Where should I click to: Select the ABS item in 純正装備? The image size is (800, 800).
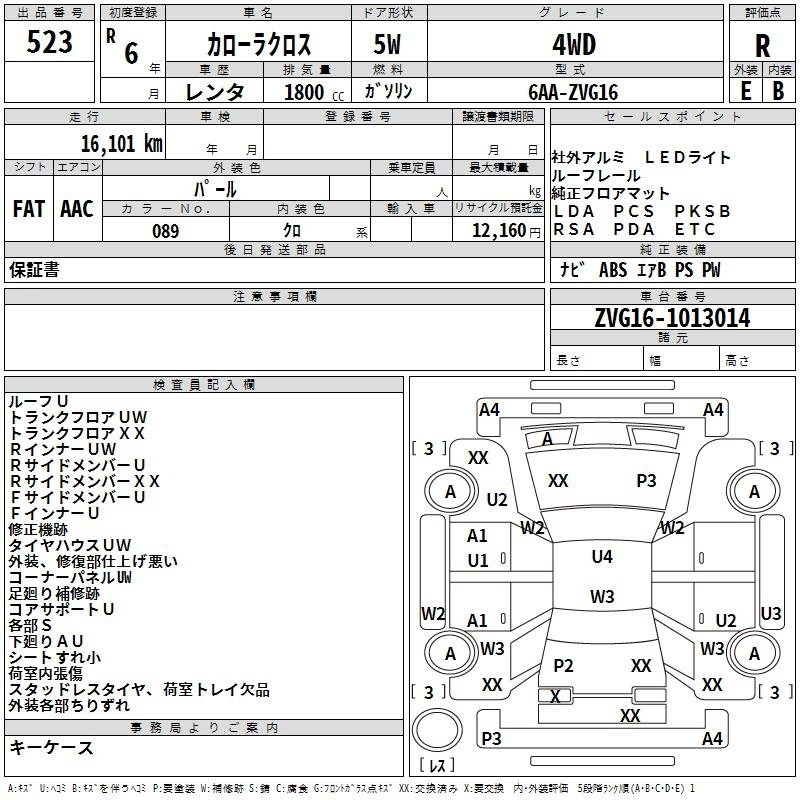coord(613,270)
